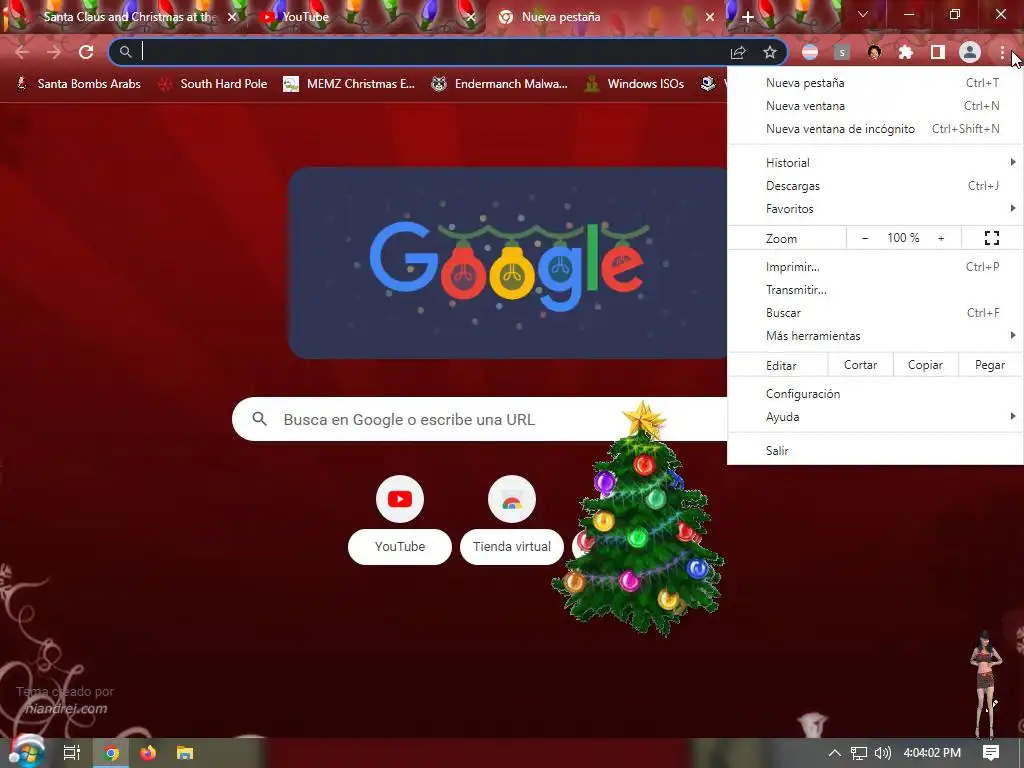Open Descargas from the menu
The height and width of the screenshot is (768, 1024).
click(875, 185)
